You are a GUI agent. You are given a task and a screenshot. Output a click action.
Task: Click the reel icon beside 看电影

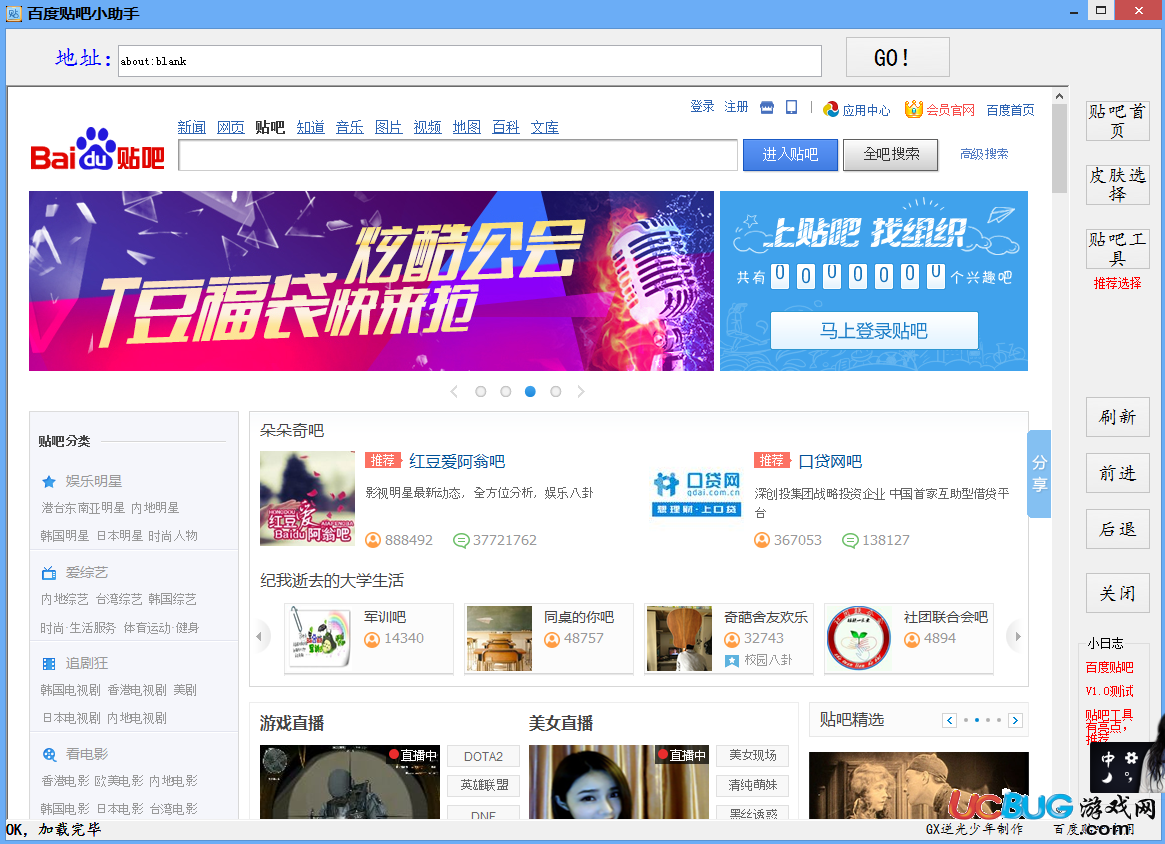(x=49, y=755)
